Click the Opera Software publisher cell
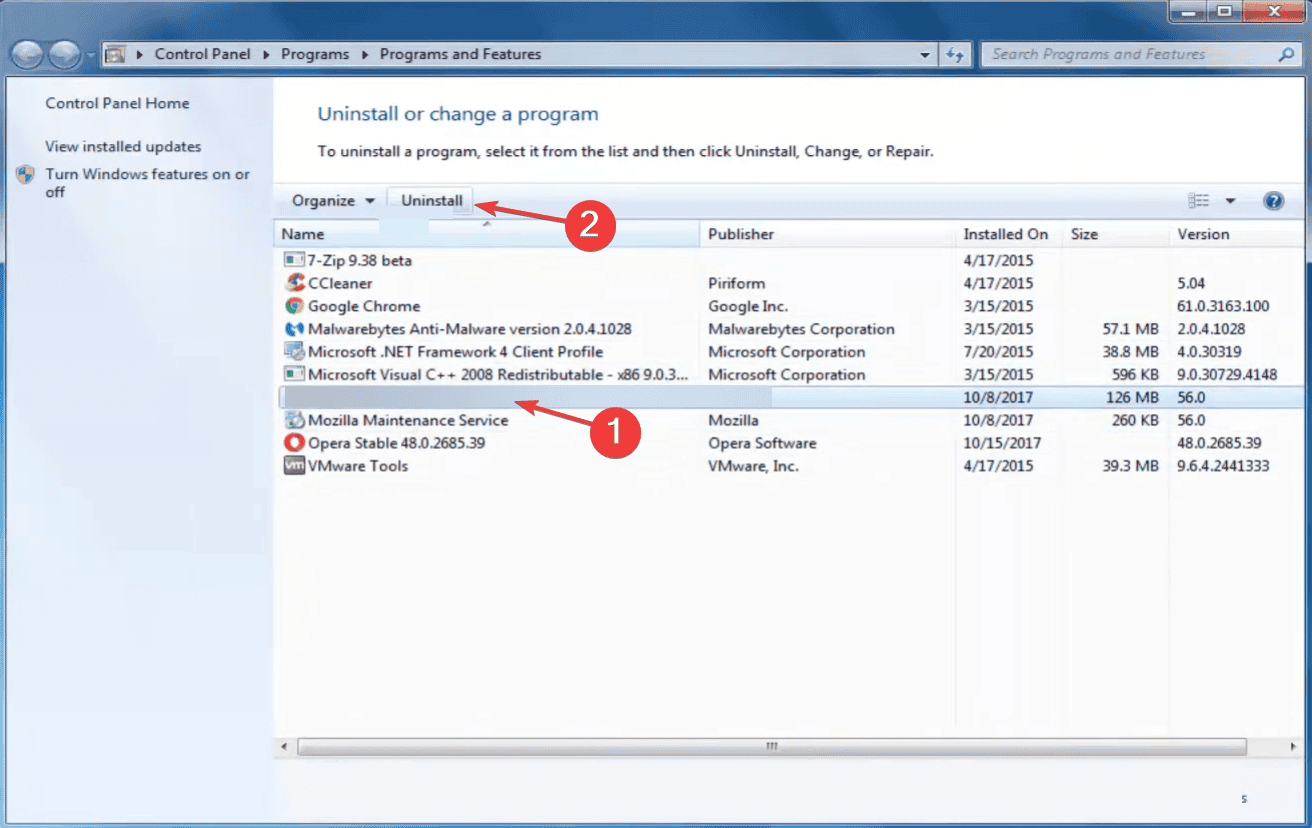 [762, 443]
